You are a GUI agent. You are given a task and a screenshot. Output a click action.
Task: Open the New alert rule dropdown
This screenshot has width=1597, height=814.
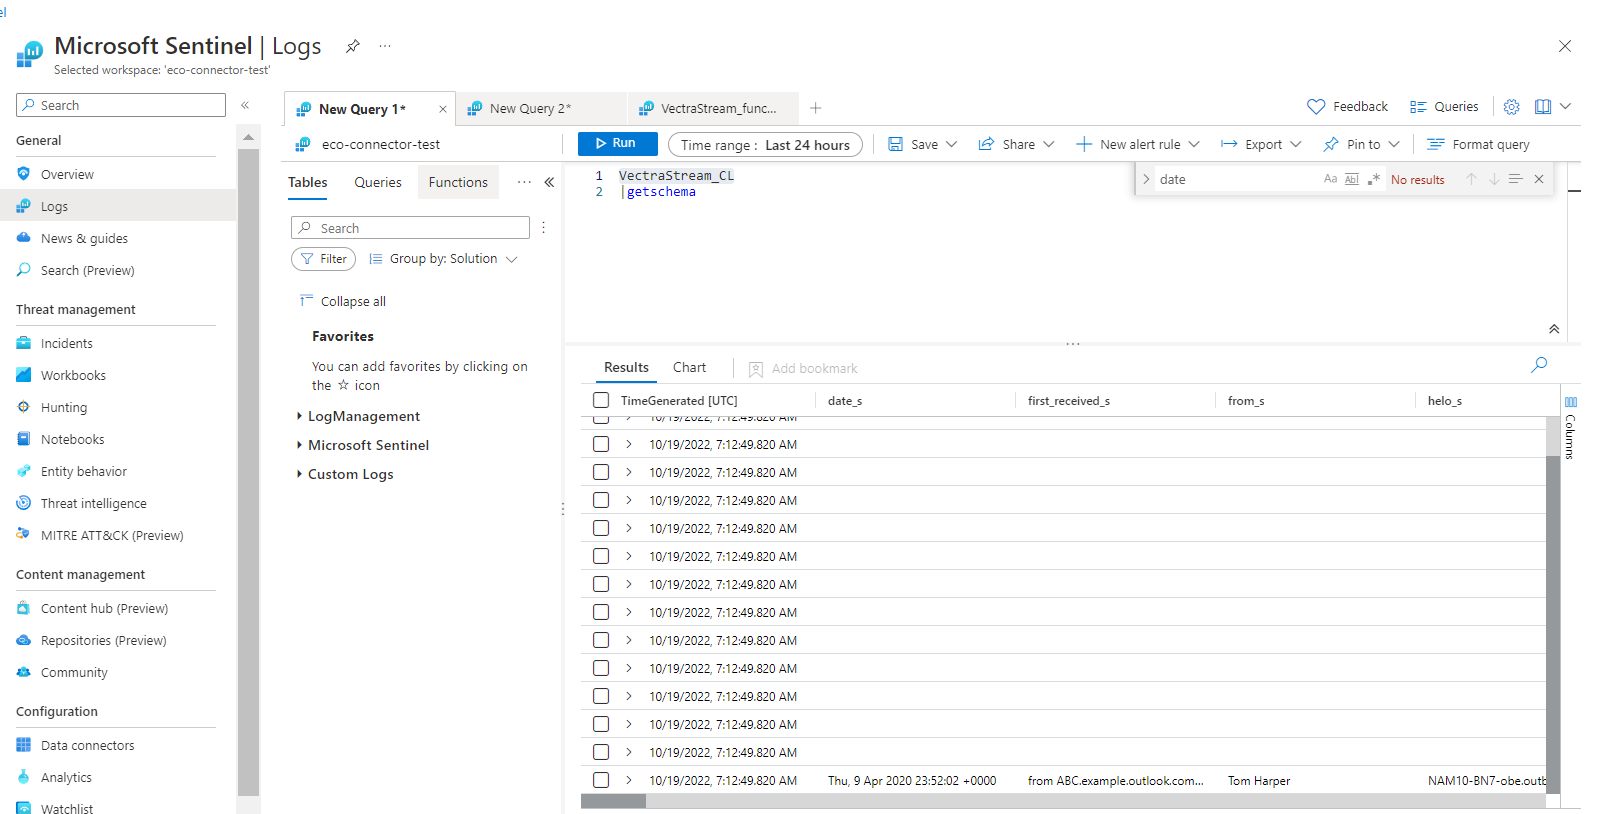coord(1138,145)
